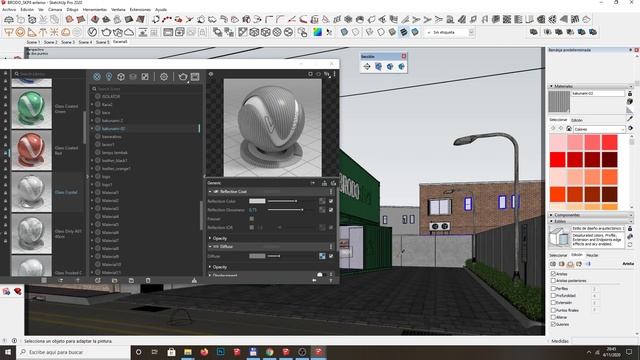640x360 pixels.
Task: Click the material name field in Materiales
Action: tap(598, 93)
